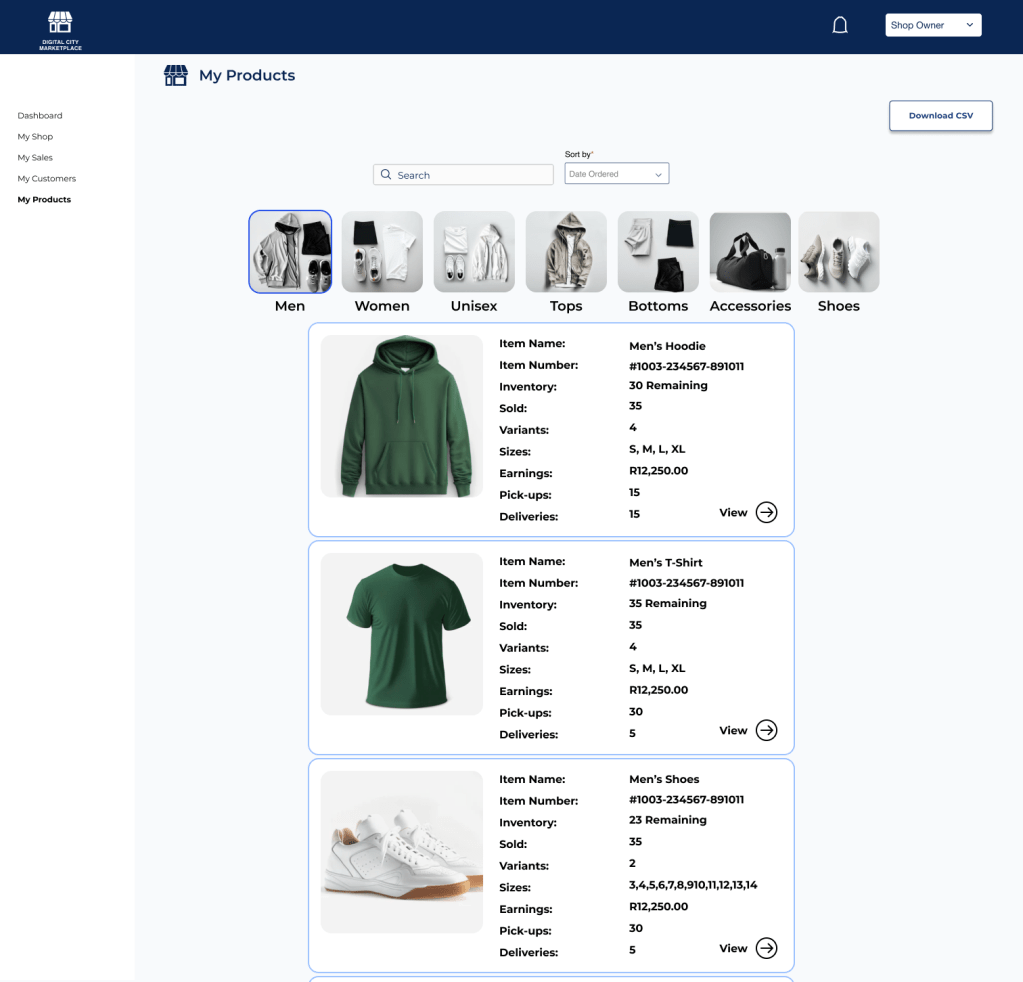Click the notification bell icon

coord(840,25)
